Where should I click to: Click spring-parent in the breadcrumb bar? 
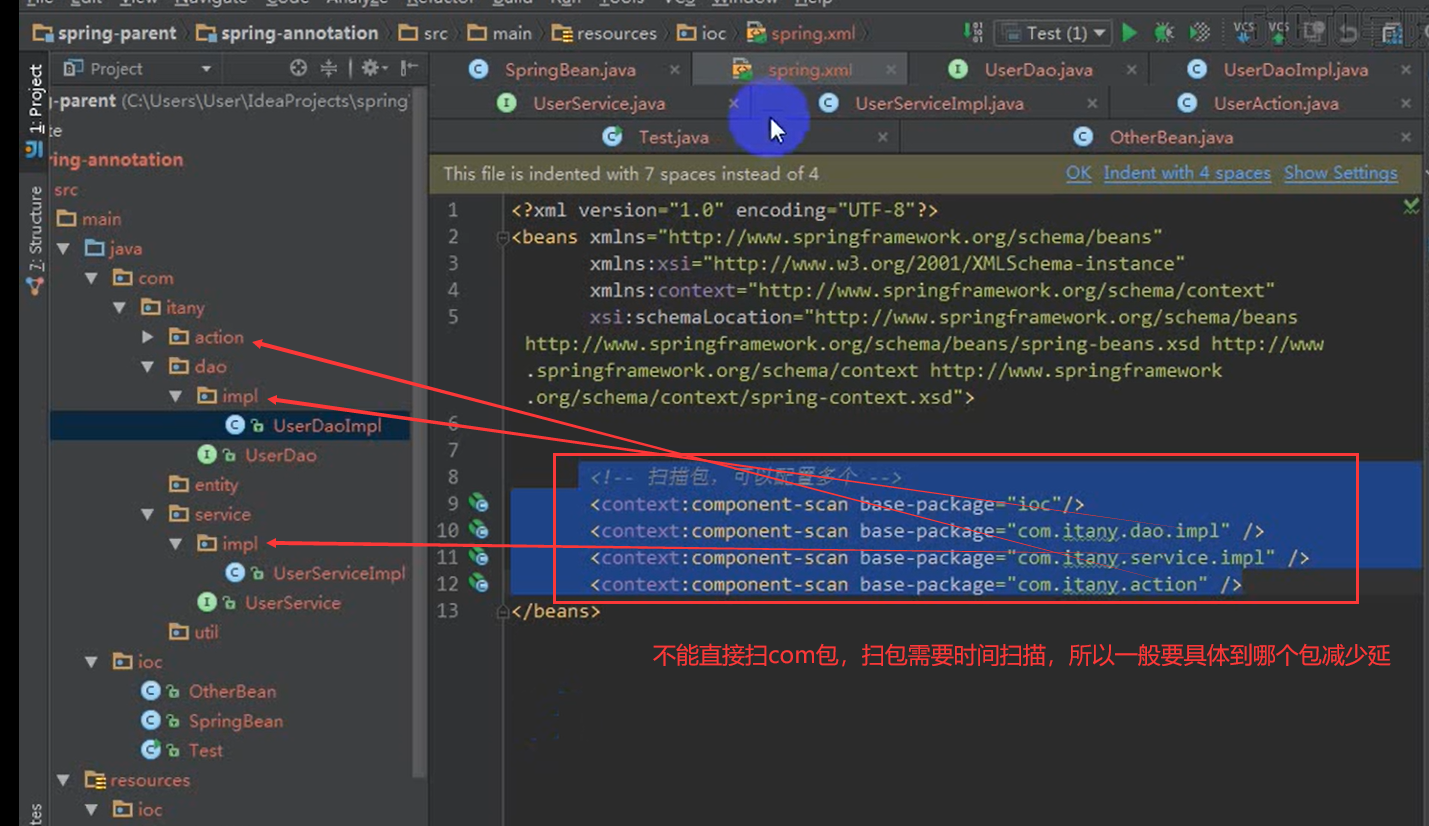[105, 33]
